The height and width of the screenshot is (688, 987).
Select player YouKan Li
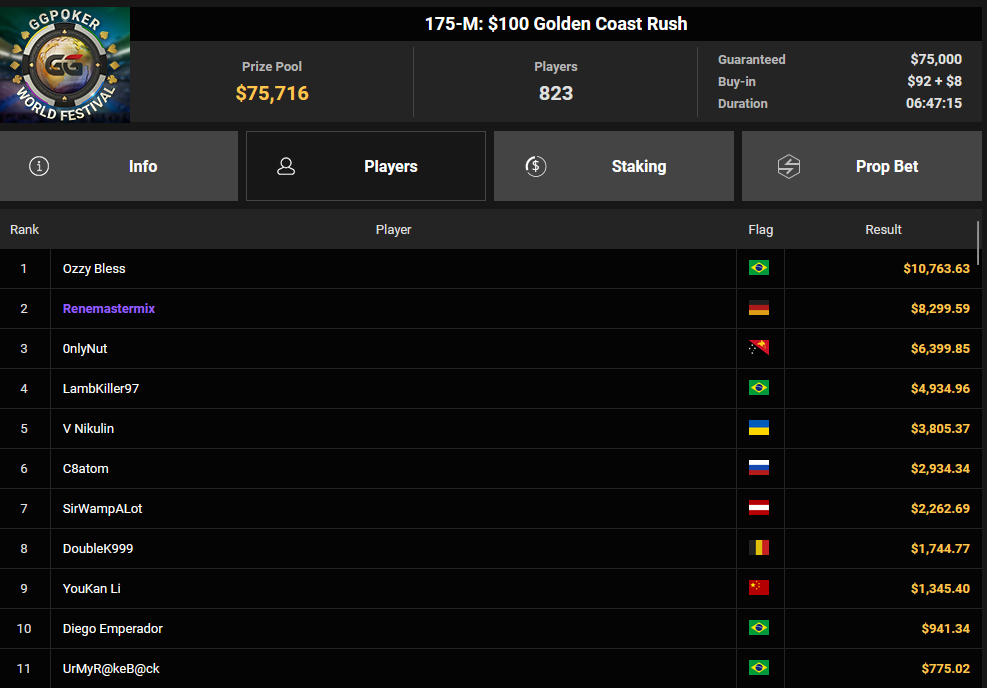(91, 589)
